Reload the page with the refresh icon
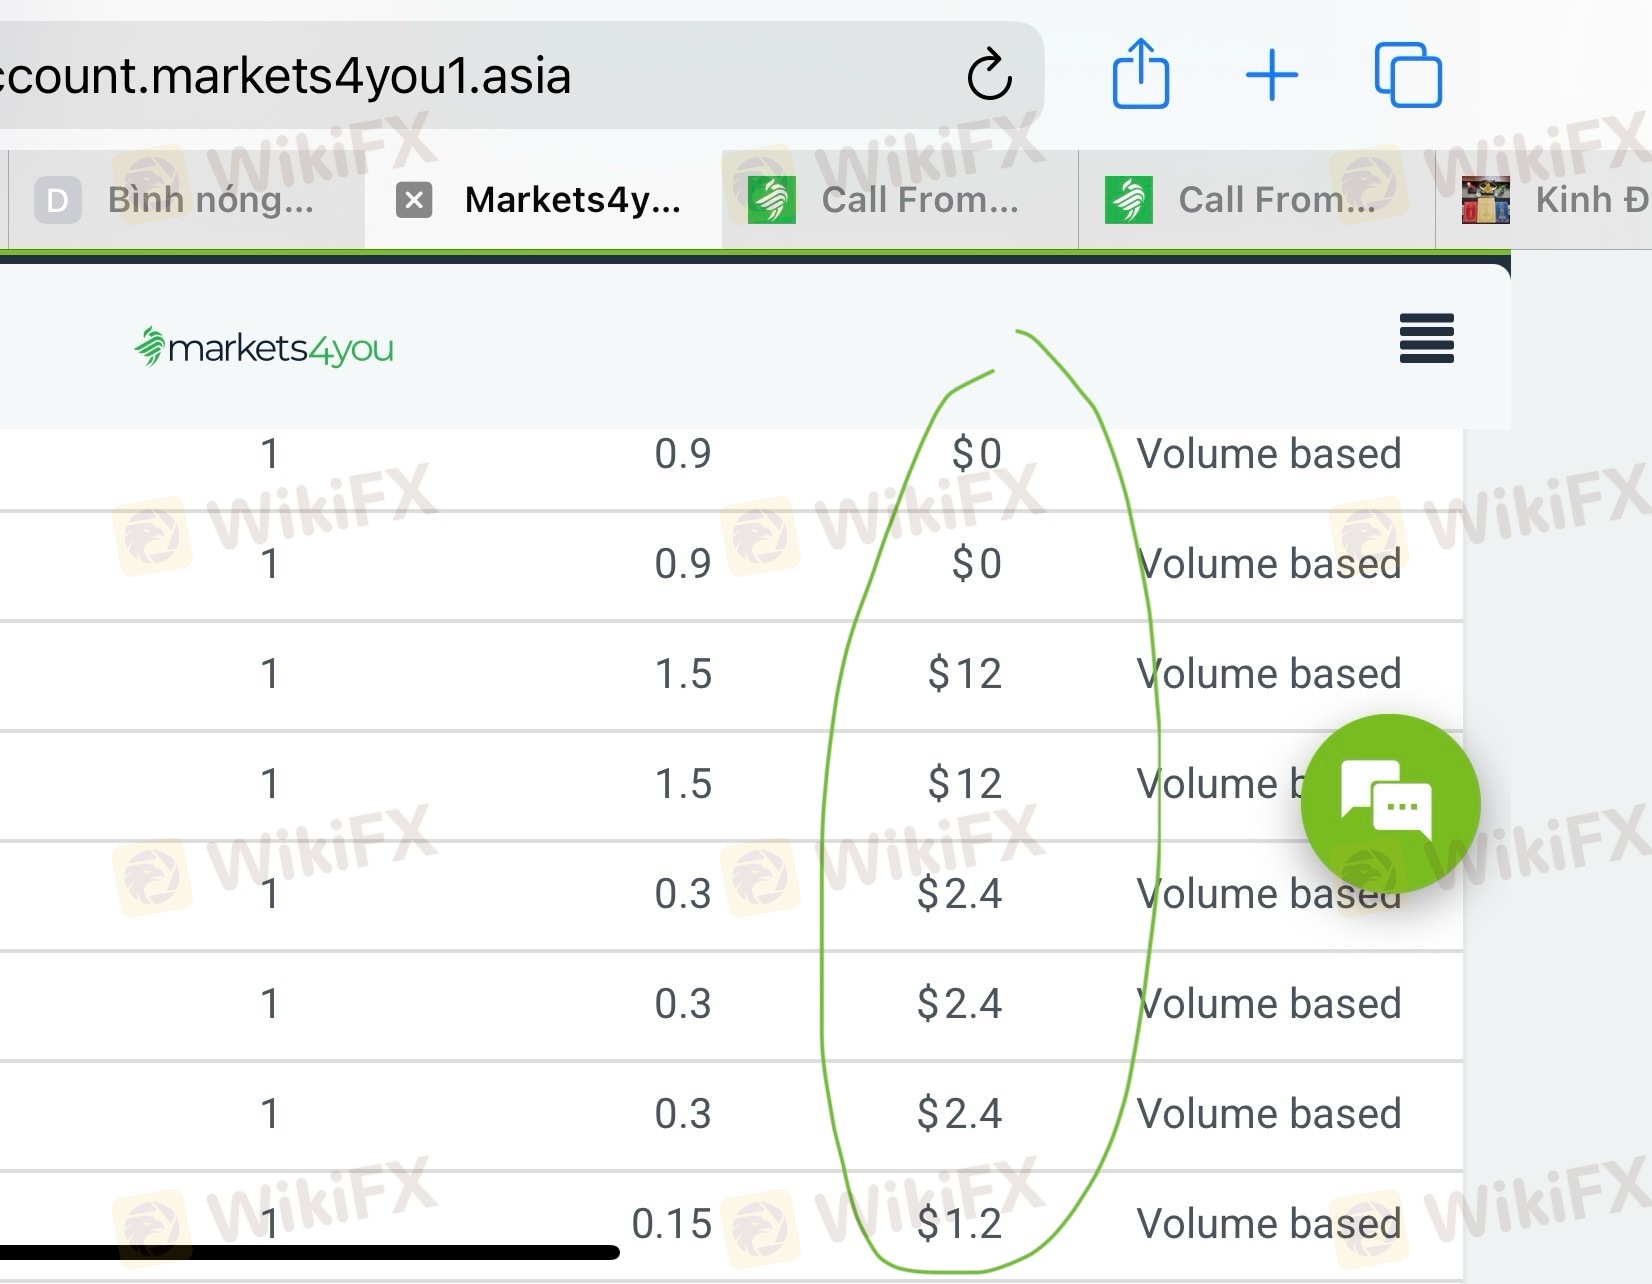1652x1284 pixels. click(989, 75)
